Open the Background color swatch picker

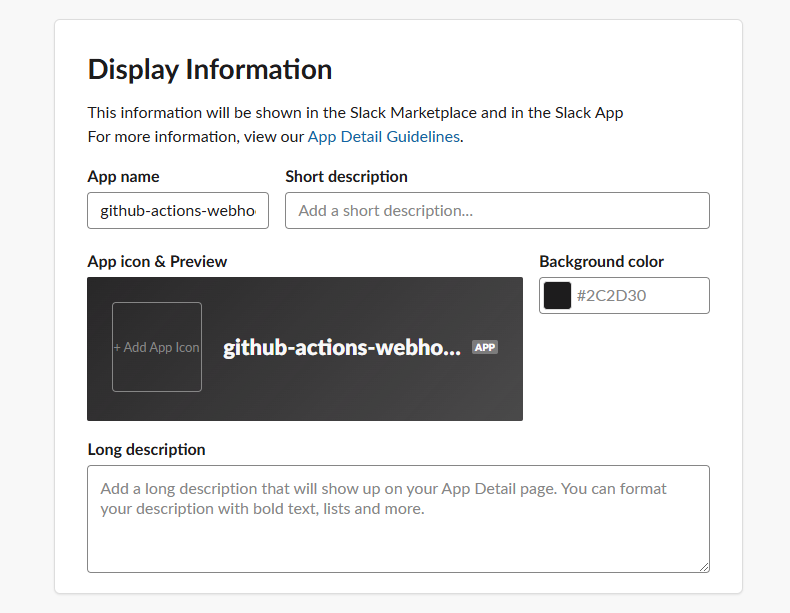point(557,296)
